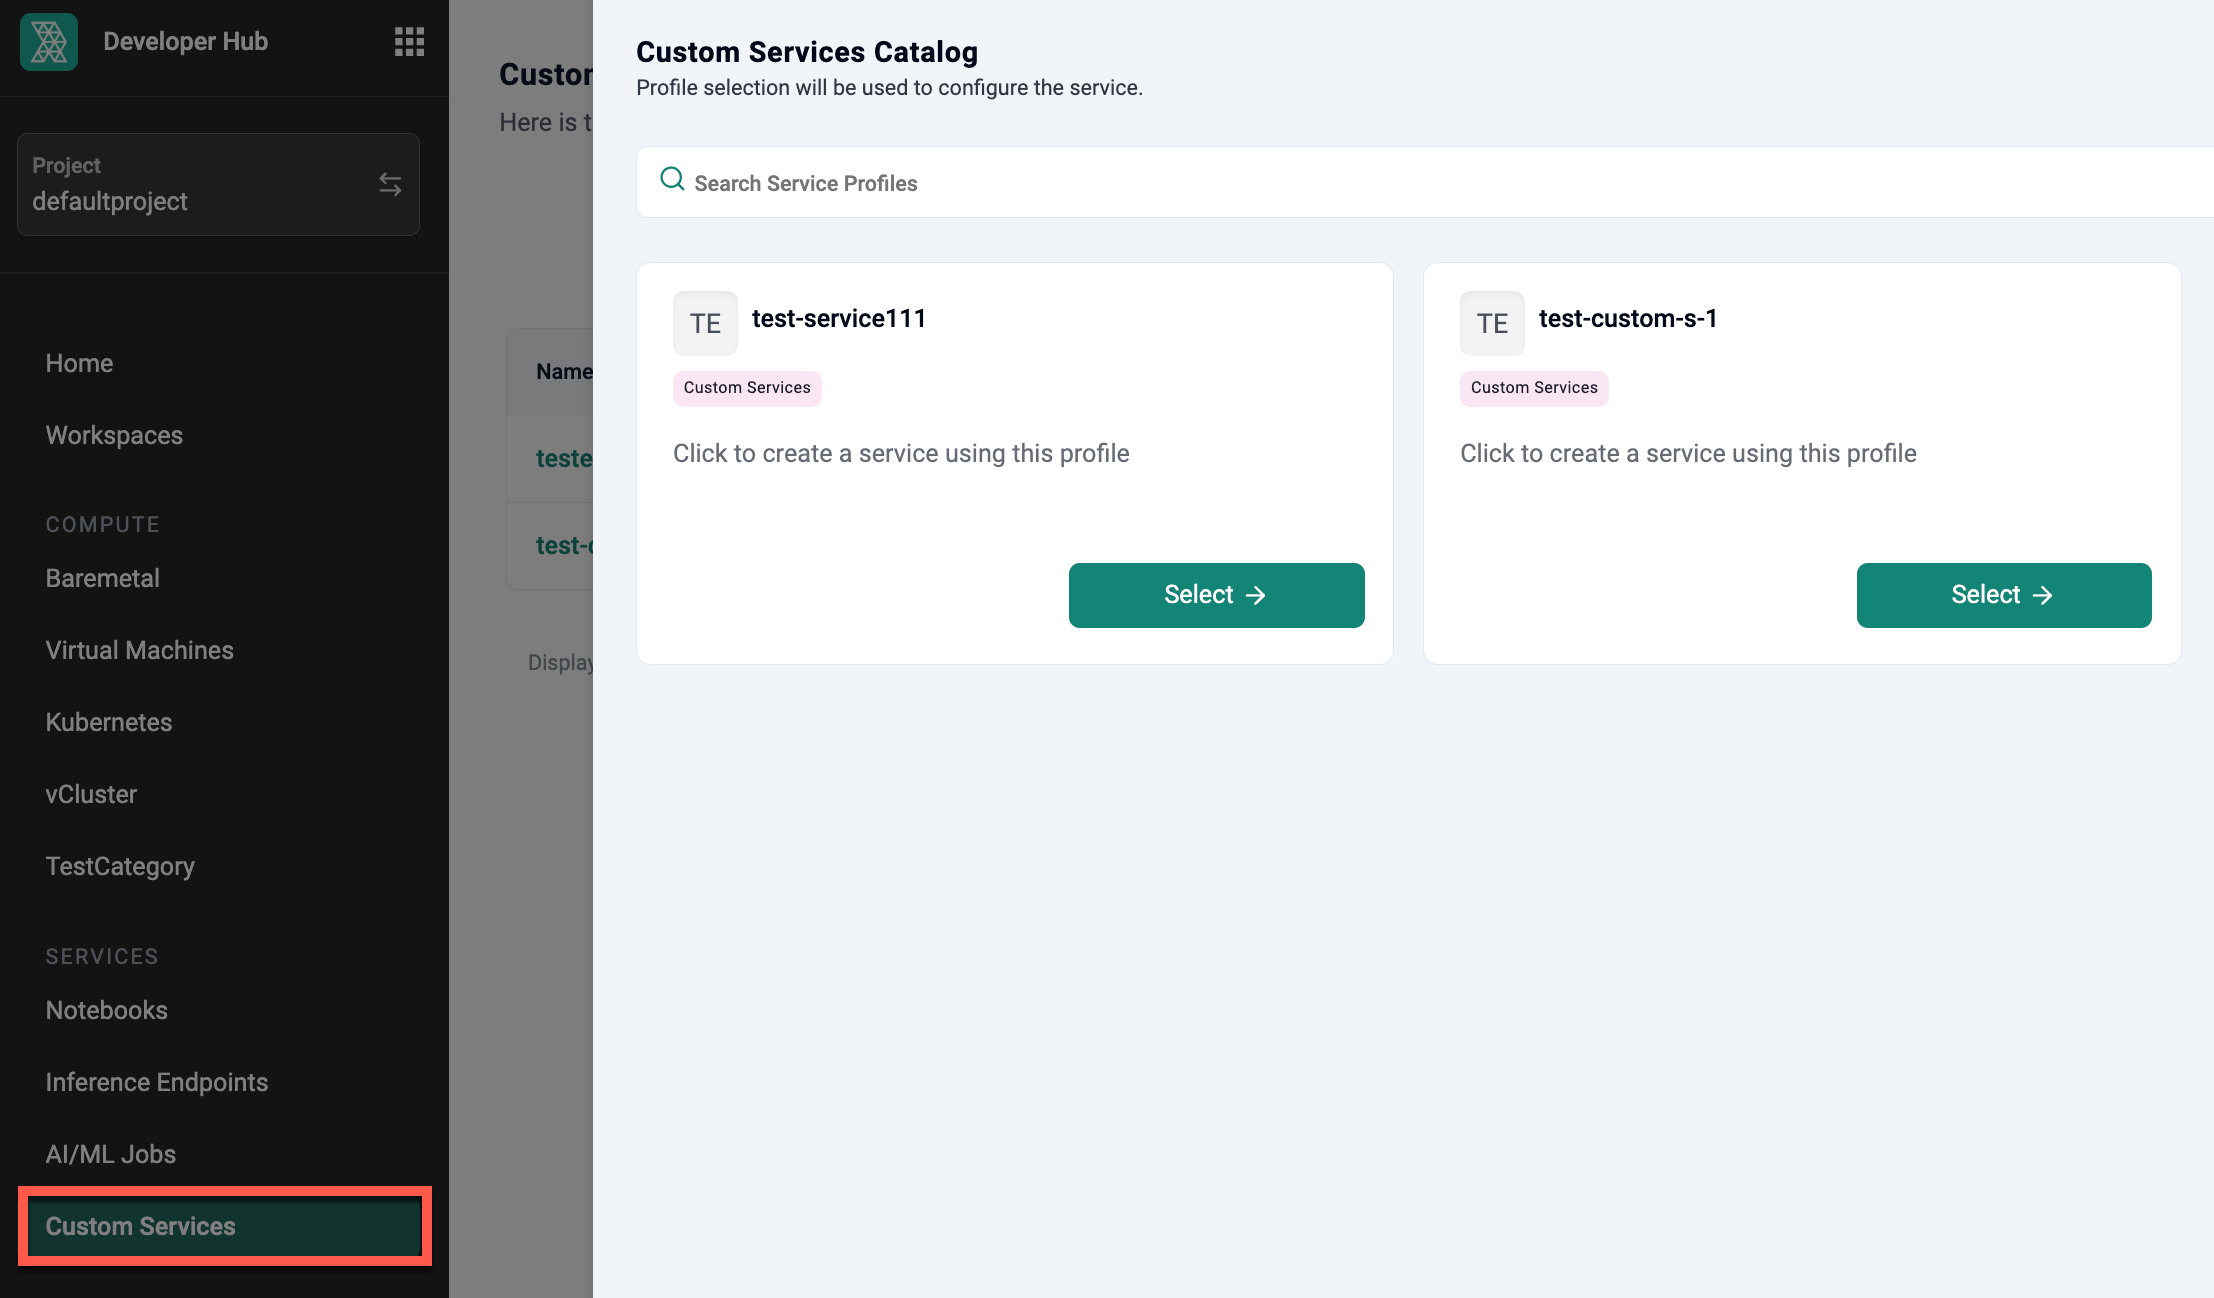This screenshot has width=2214, height=1298.
Task: Go to vCluster page
Action: pyautogui.click(x=91, y=794)
